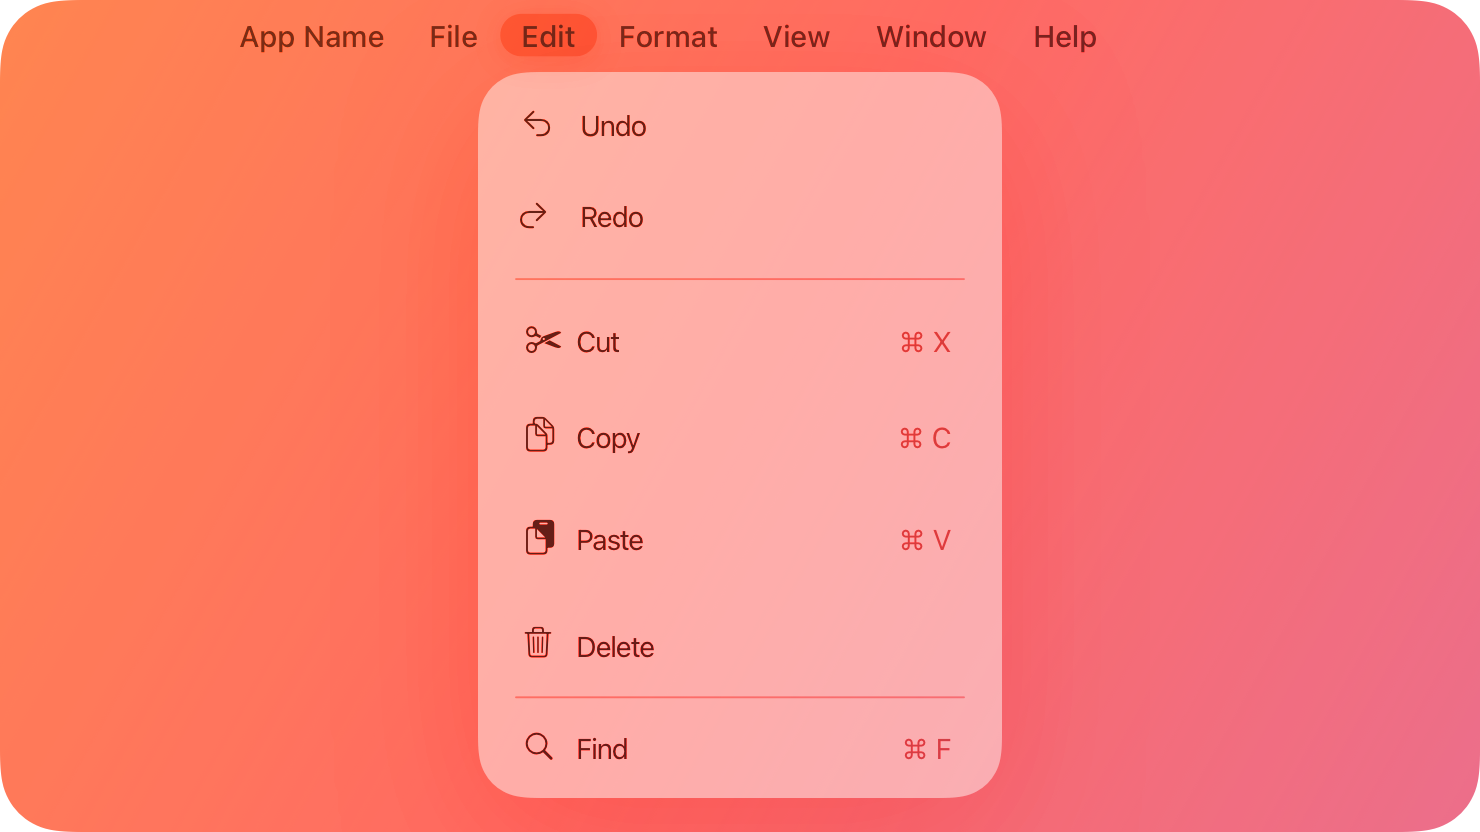Select Redo from the Edit menu
The image size is (1480, 832).
tap(611, 217)
